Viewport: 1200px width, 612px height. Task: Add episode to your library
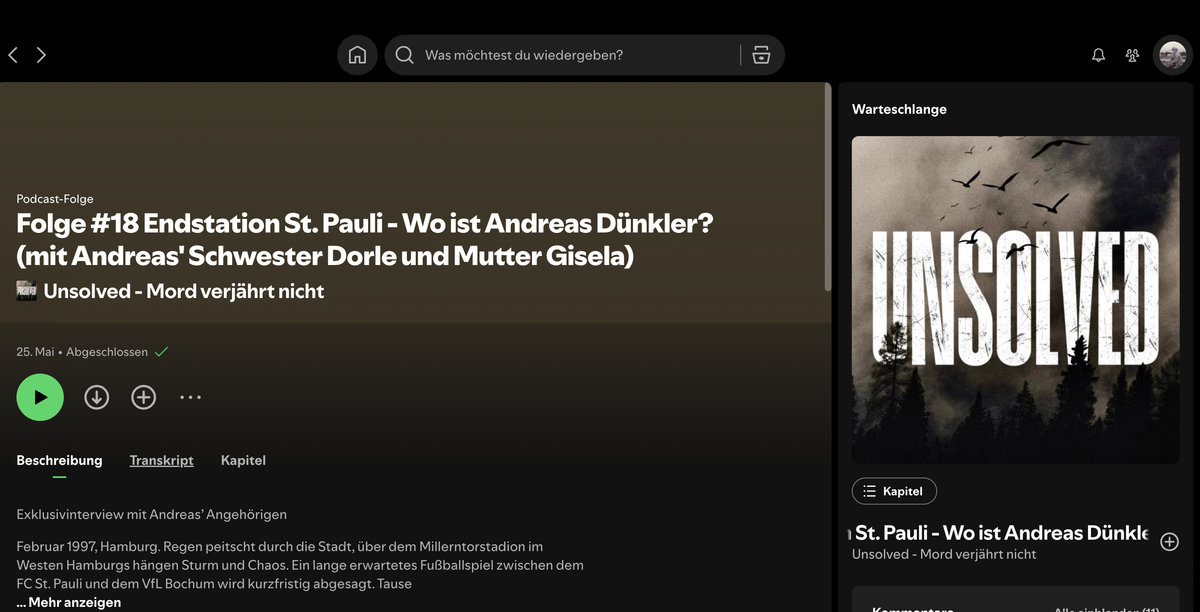tap(144, 397)
